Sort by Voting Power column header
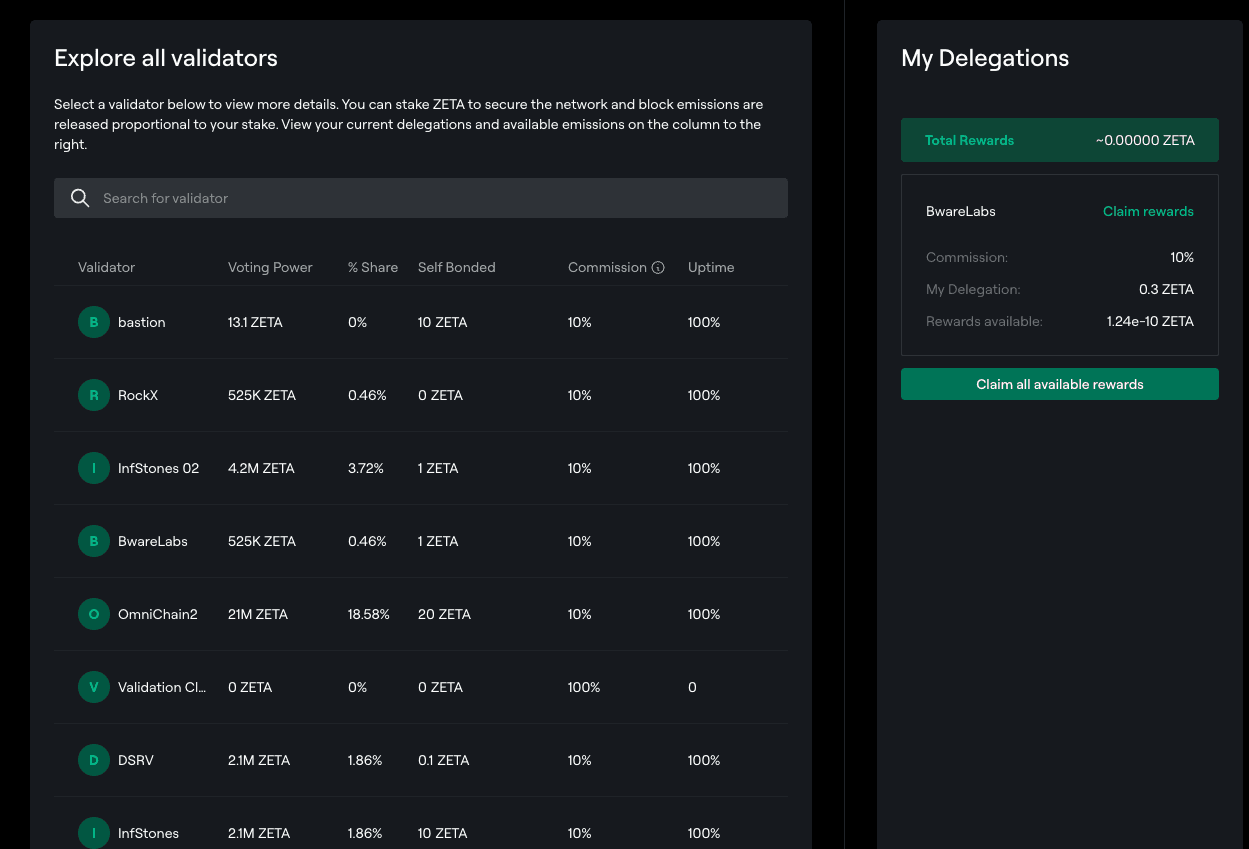This screenshot has height=849, width=1249. [270, 267]
